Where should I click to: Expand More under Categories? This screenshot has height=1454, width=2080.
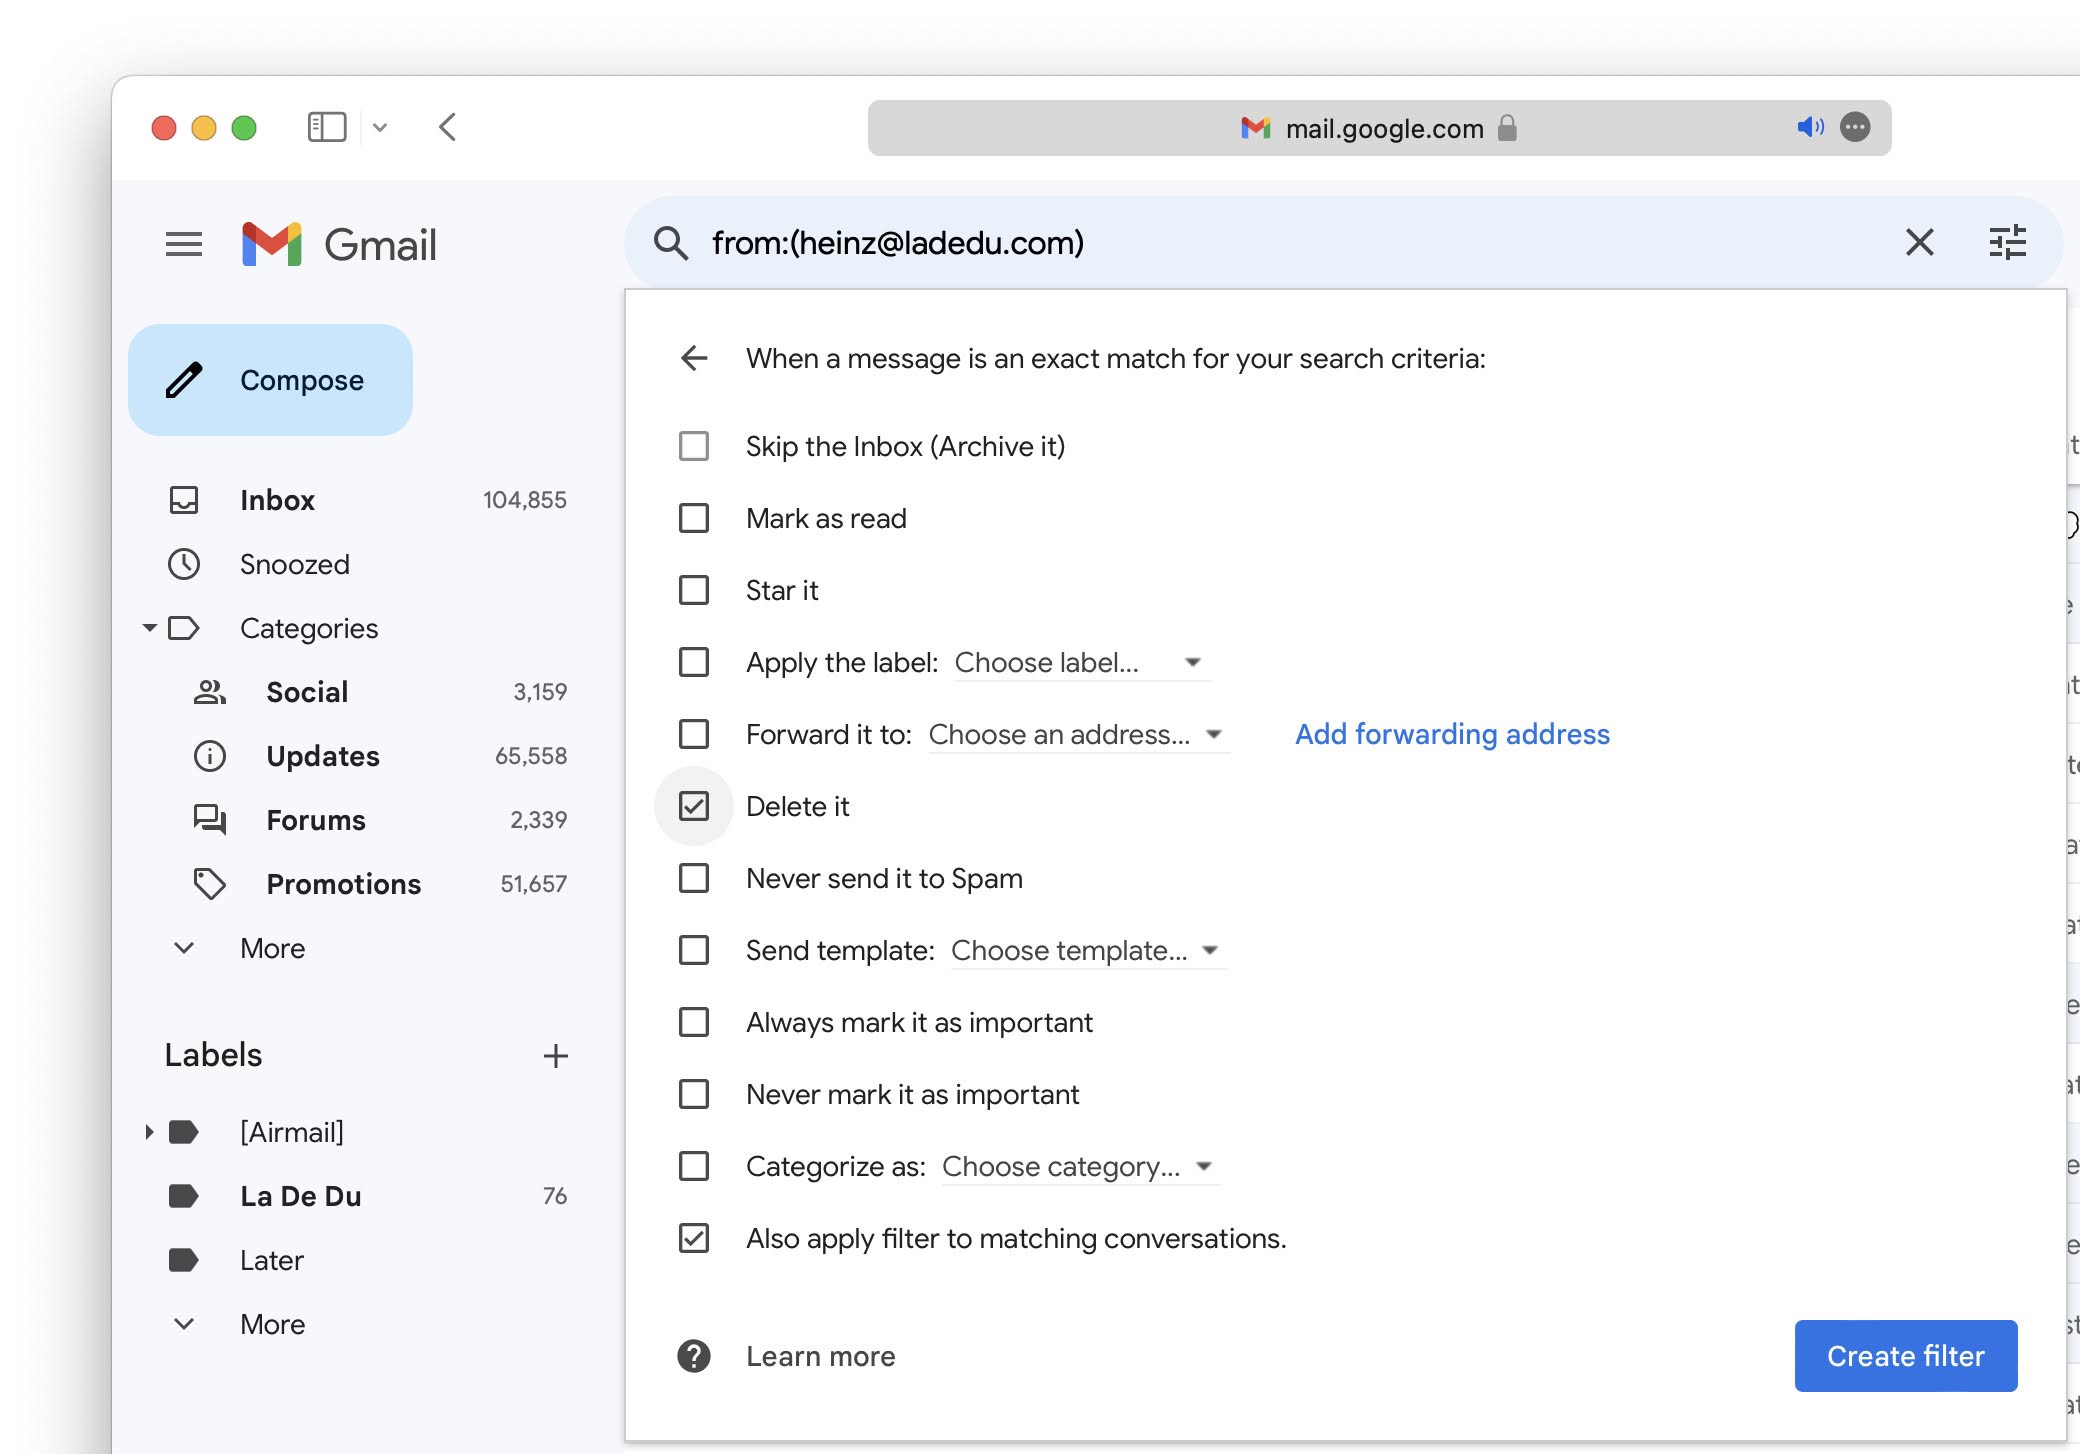point(272,948)
